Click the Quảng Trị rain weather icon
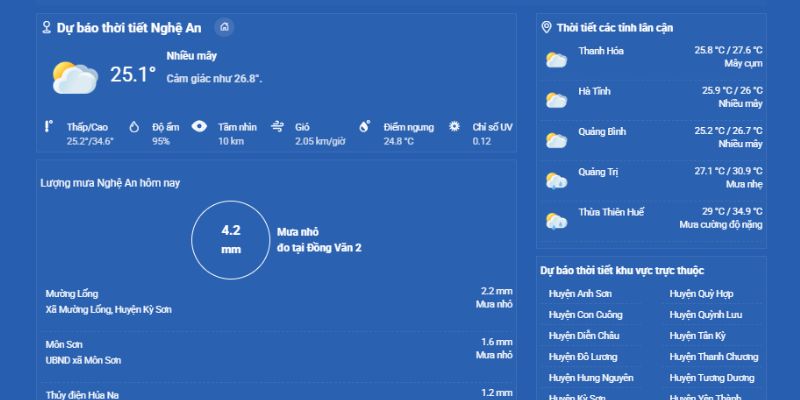Viewport: 800px width, 400px height. click(556, 181)
